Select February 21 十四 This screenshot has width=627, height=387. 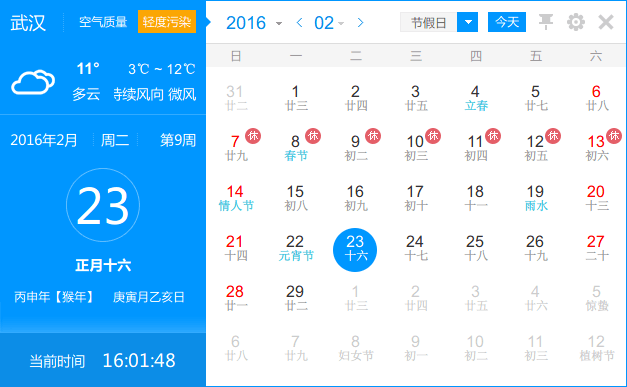pyautogui.click(x=236, y=248)
